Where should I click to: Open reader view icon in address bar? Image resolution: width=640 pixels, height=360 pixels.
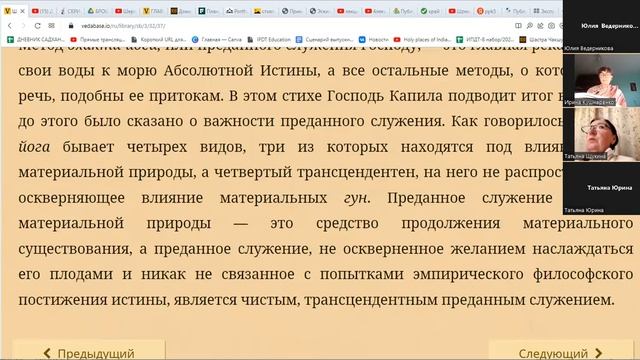pos(518,26)
